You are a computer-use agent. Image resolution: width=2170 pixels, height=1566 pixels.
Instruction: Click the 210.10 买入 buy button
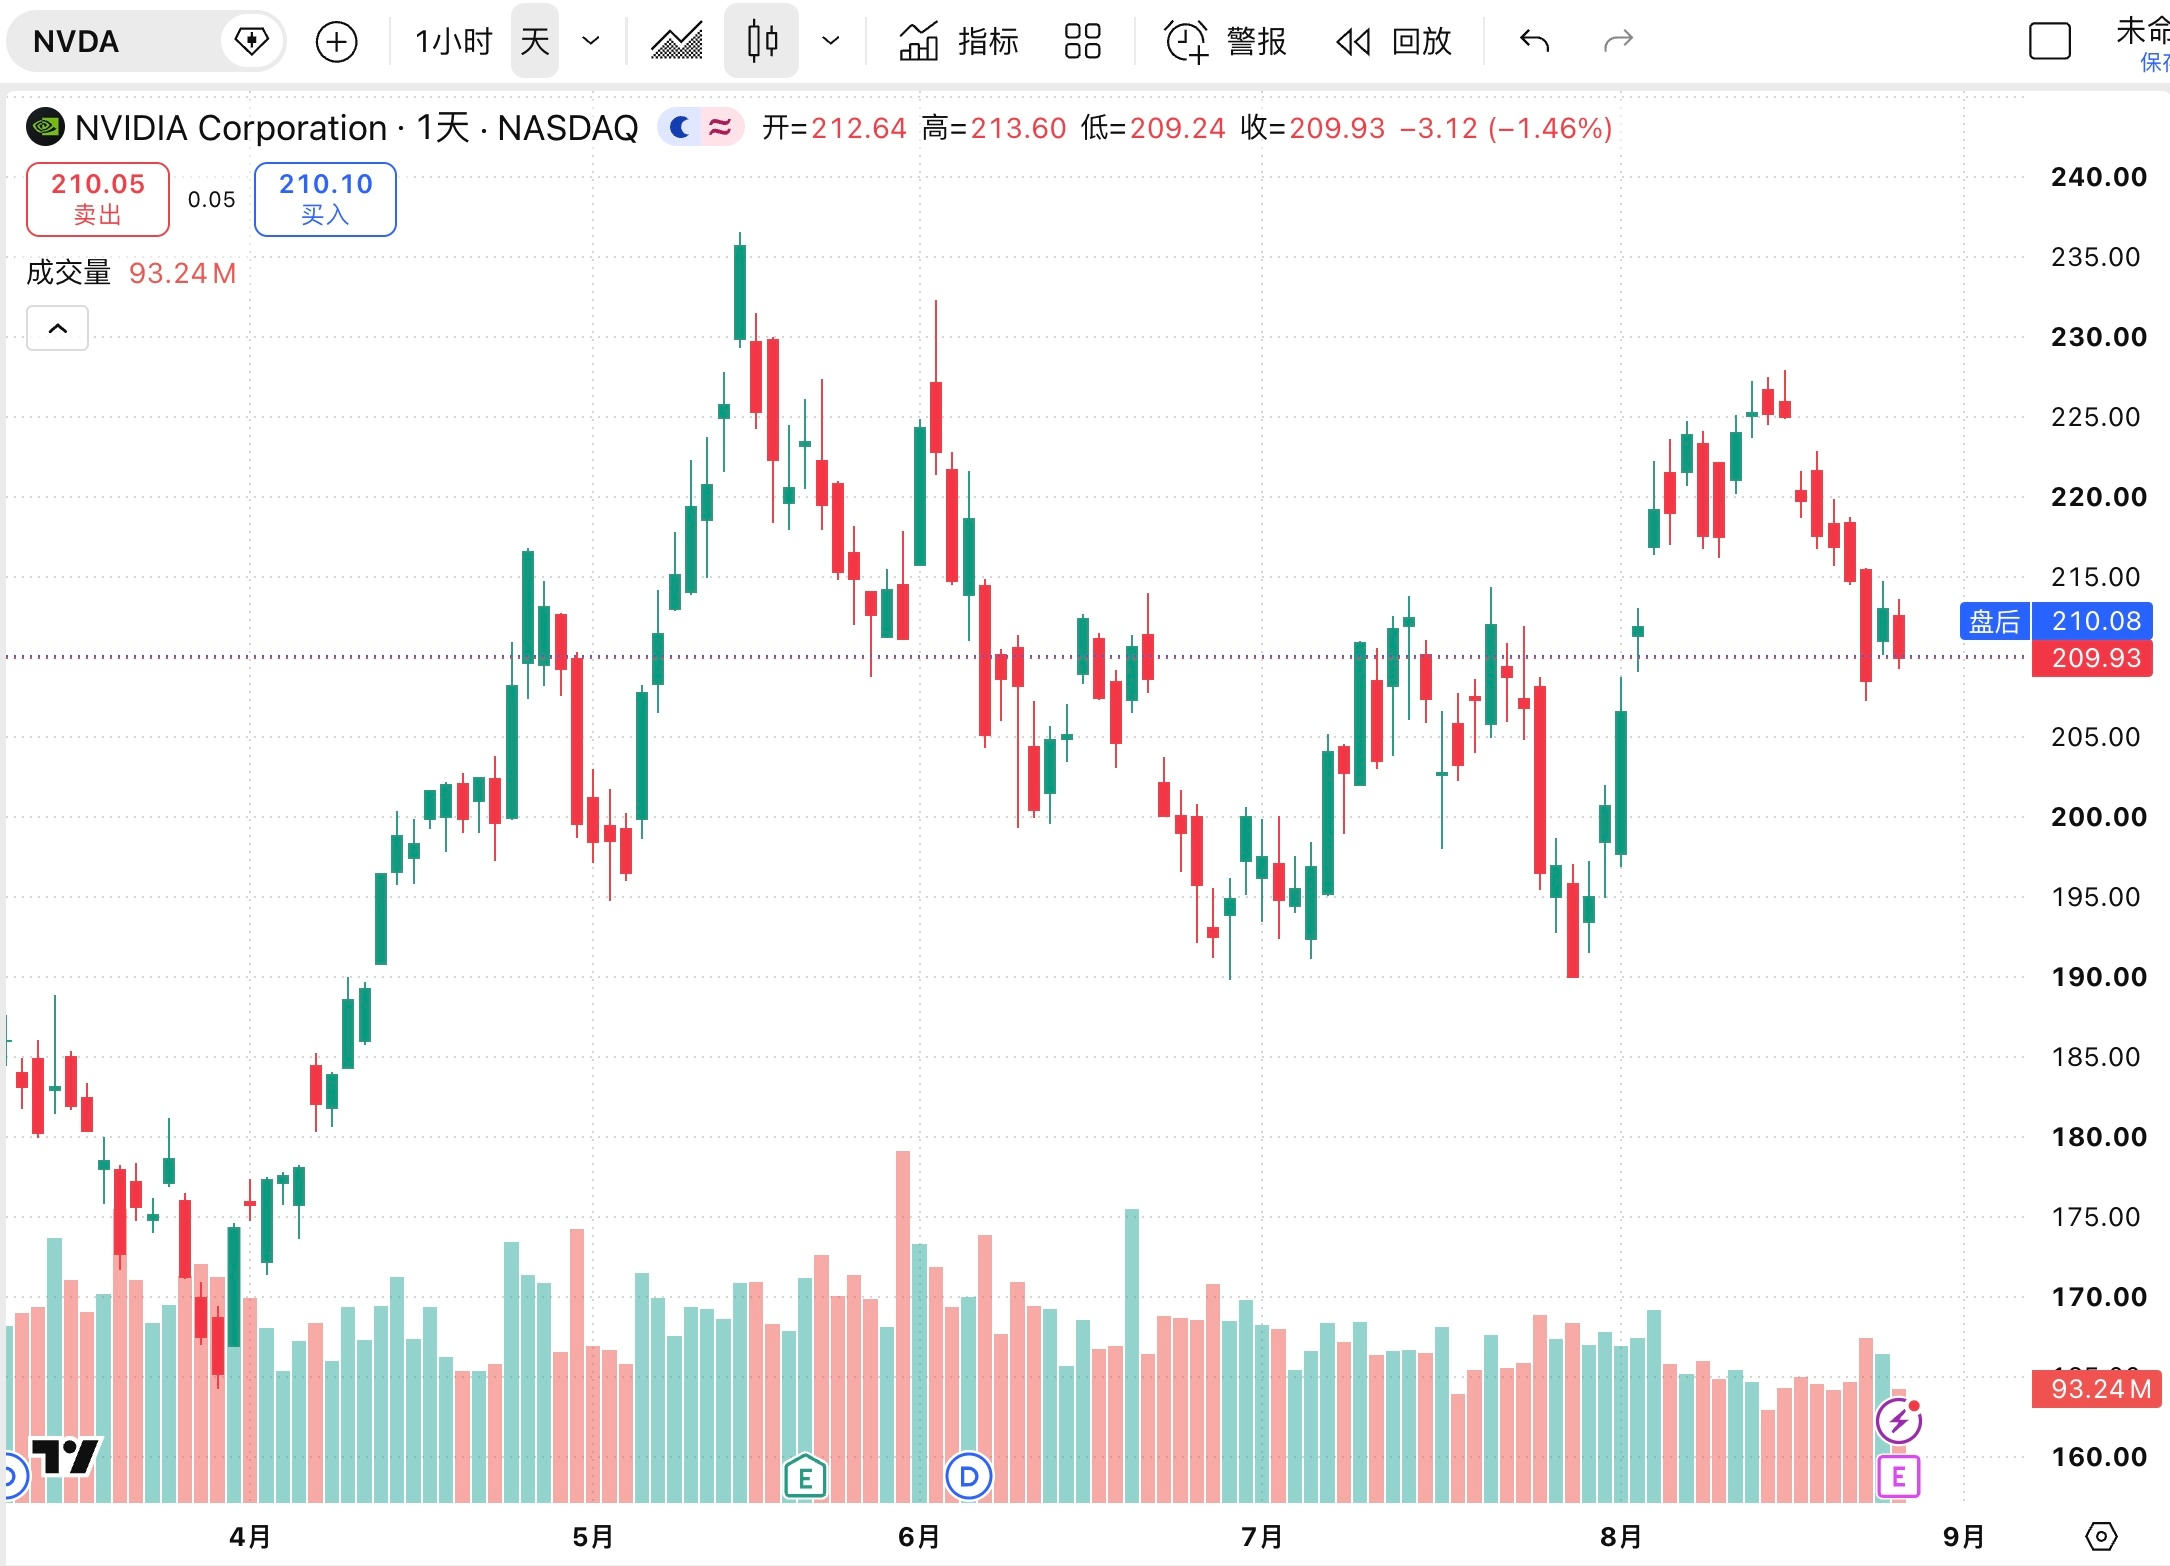pos(325,200)
